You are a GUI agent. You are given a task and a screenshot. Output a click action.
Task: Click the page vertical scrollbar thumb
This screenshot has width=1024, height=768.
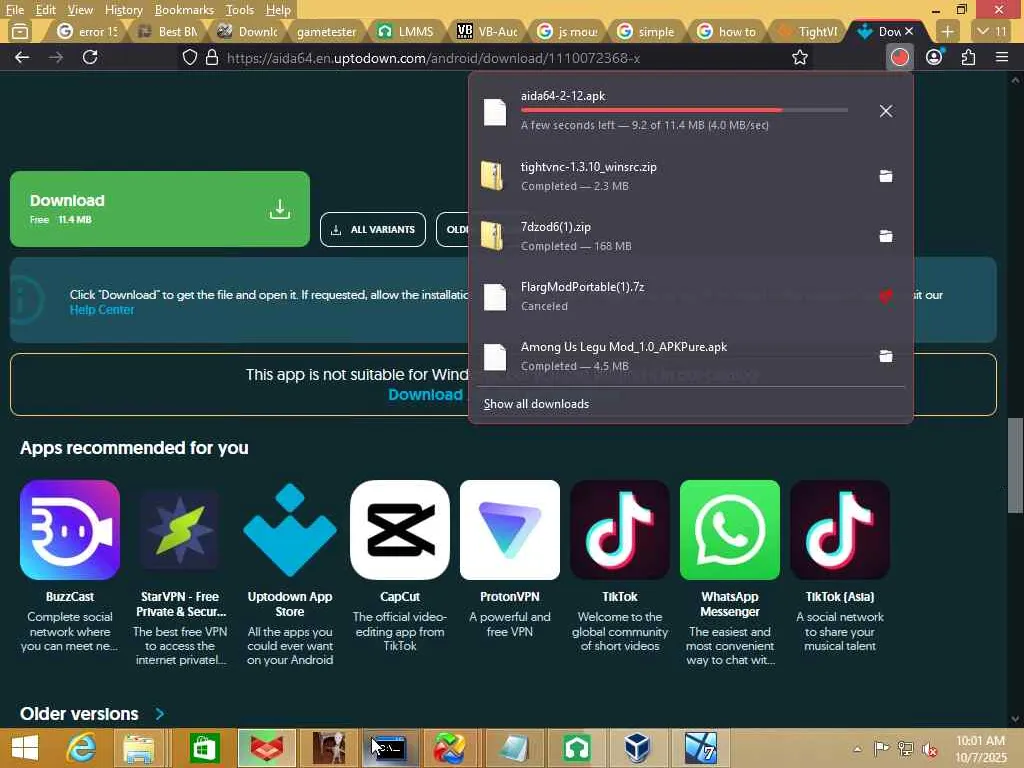pos(1016,465)
